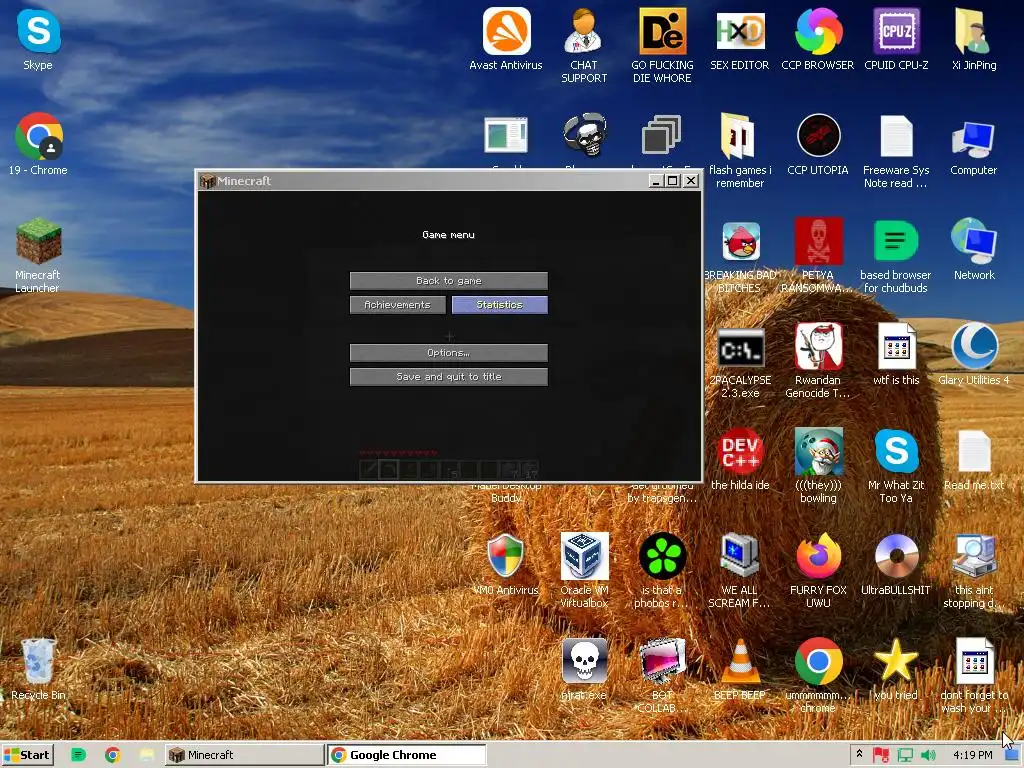Screen dimensions: 1024x768
Task: Select the Glary Utilities 4 icon
Action: [974, 354]
